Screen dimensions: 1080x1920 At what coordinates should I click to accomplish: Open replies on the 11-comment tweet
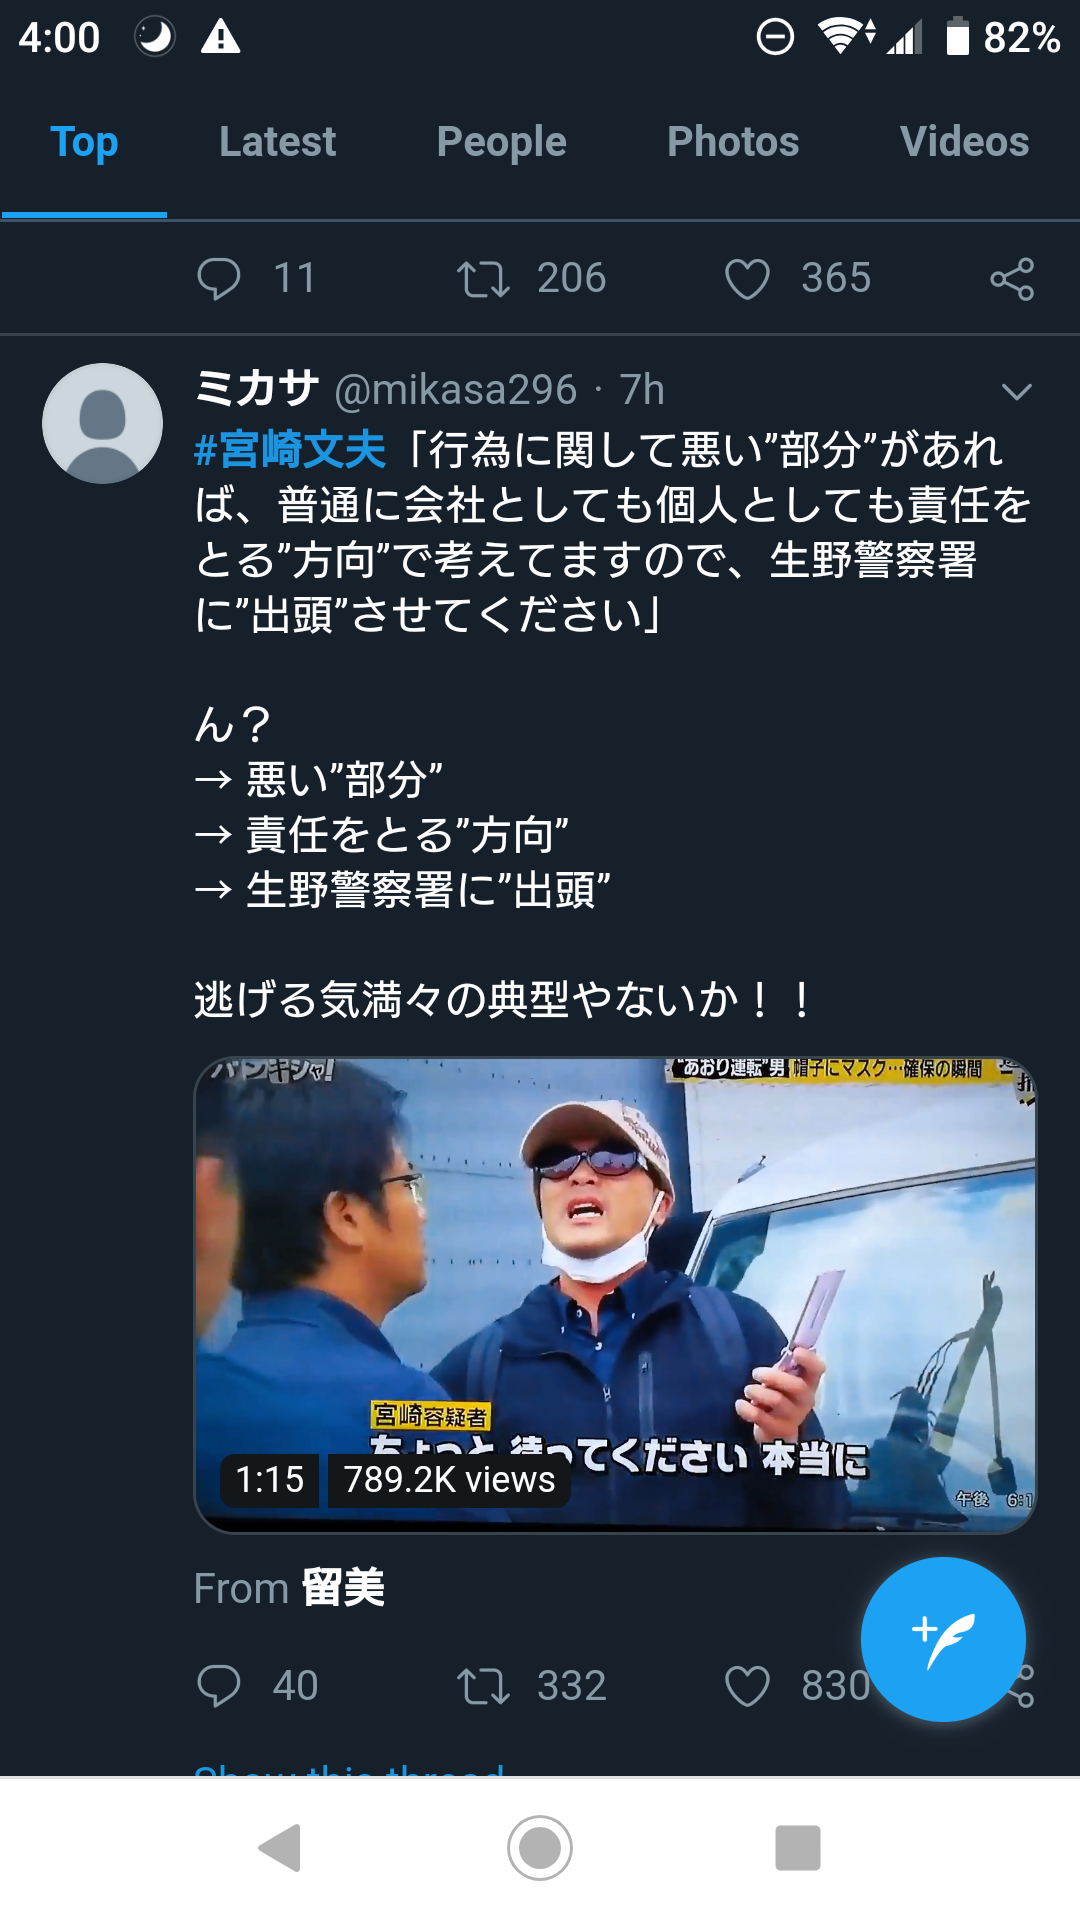tap(219, 278)
